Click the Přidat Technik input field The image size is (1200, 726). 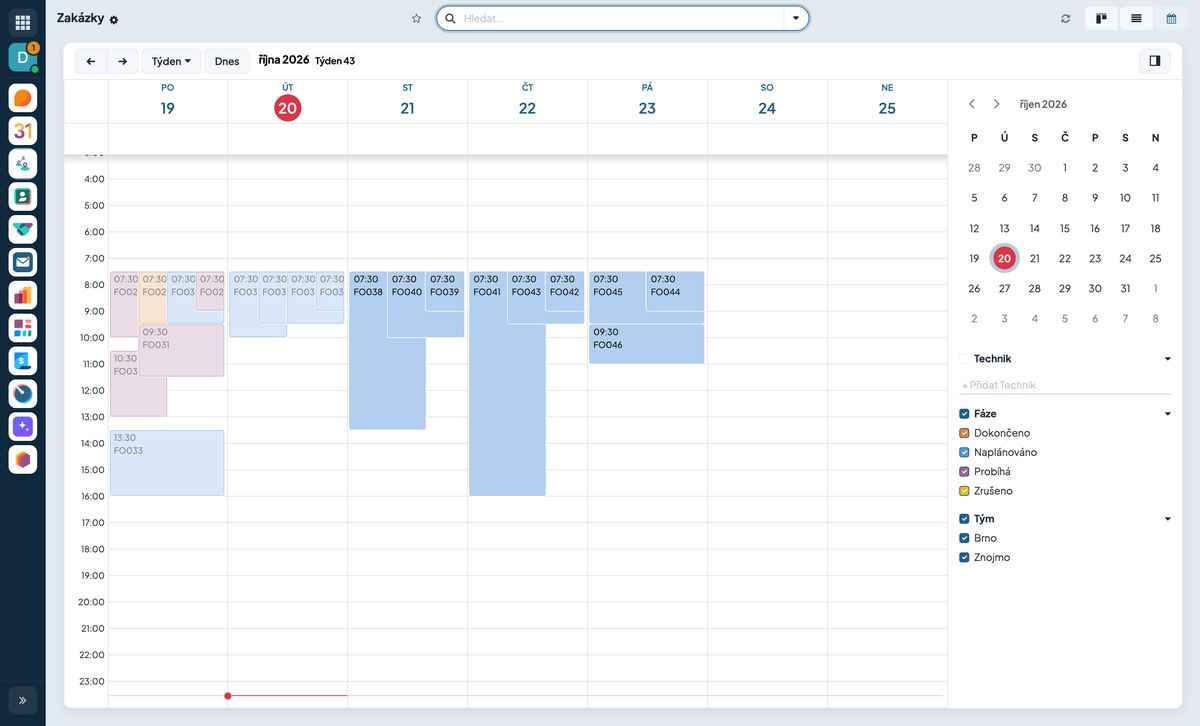coord(1064,385)
